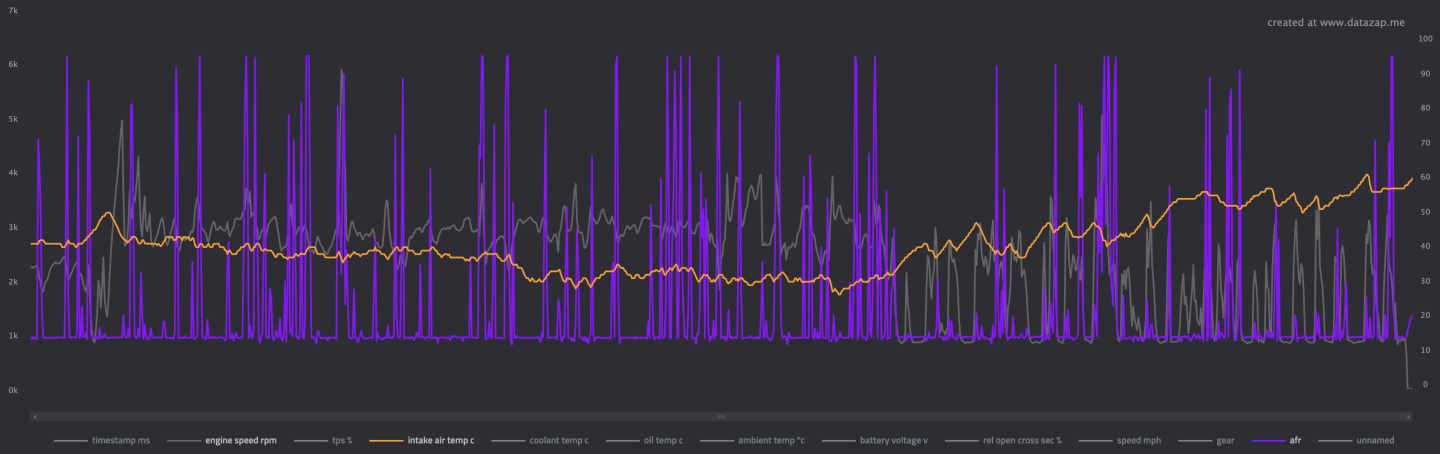Toggle the engine speed rpm series
The width and height of the screenshot is (1440, 454).
click(x=222, y=440)
